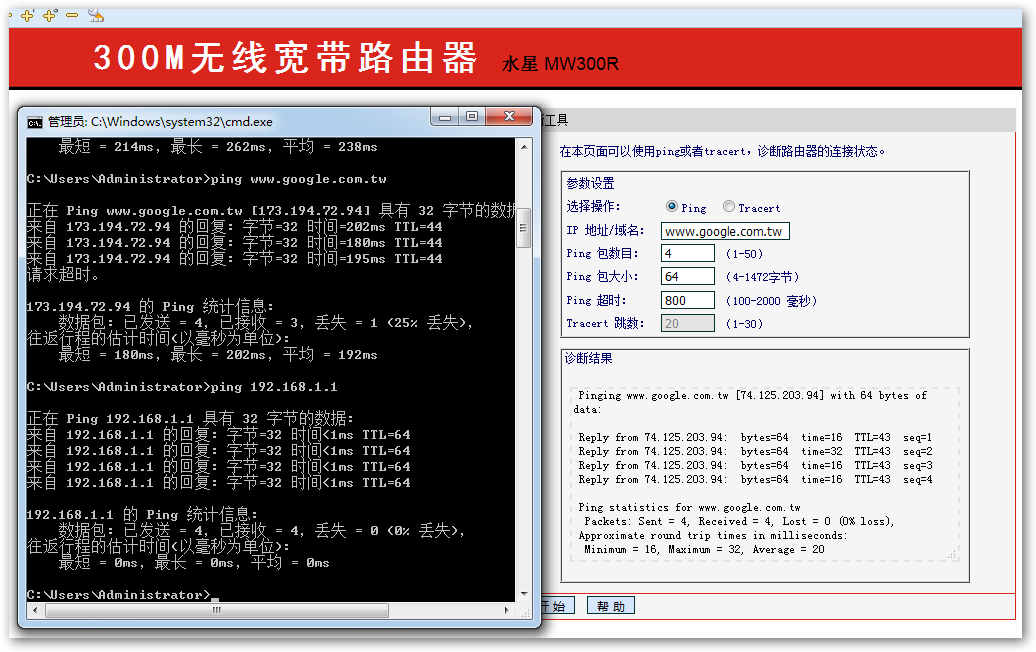The height and width of the screenshot is (652, 1036).
Task: Click the 帮助 help button
Action: 610,606
